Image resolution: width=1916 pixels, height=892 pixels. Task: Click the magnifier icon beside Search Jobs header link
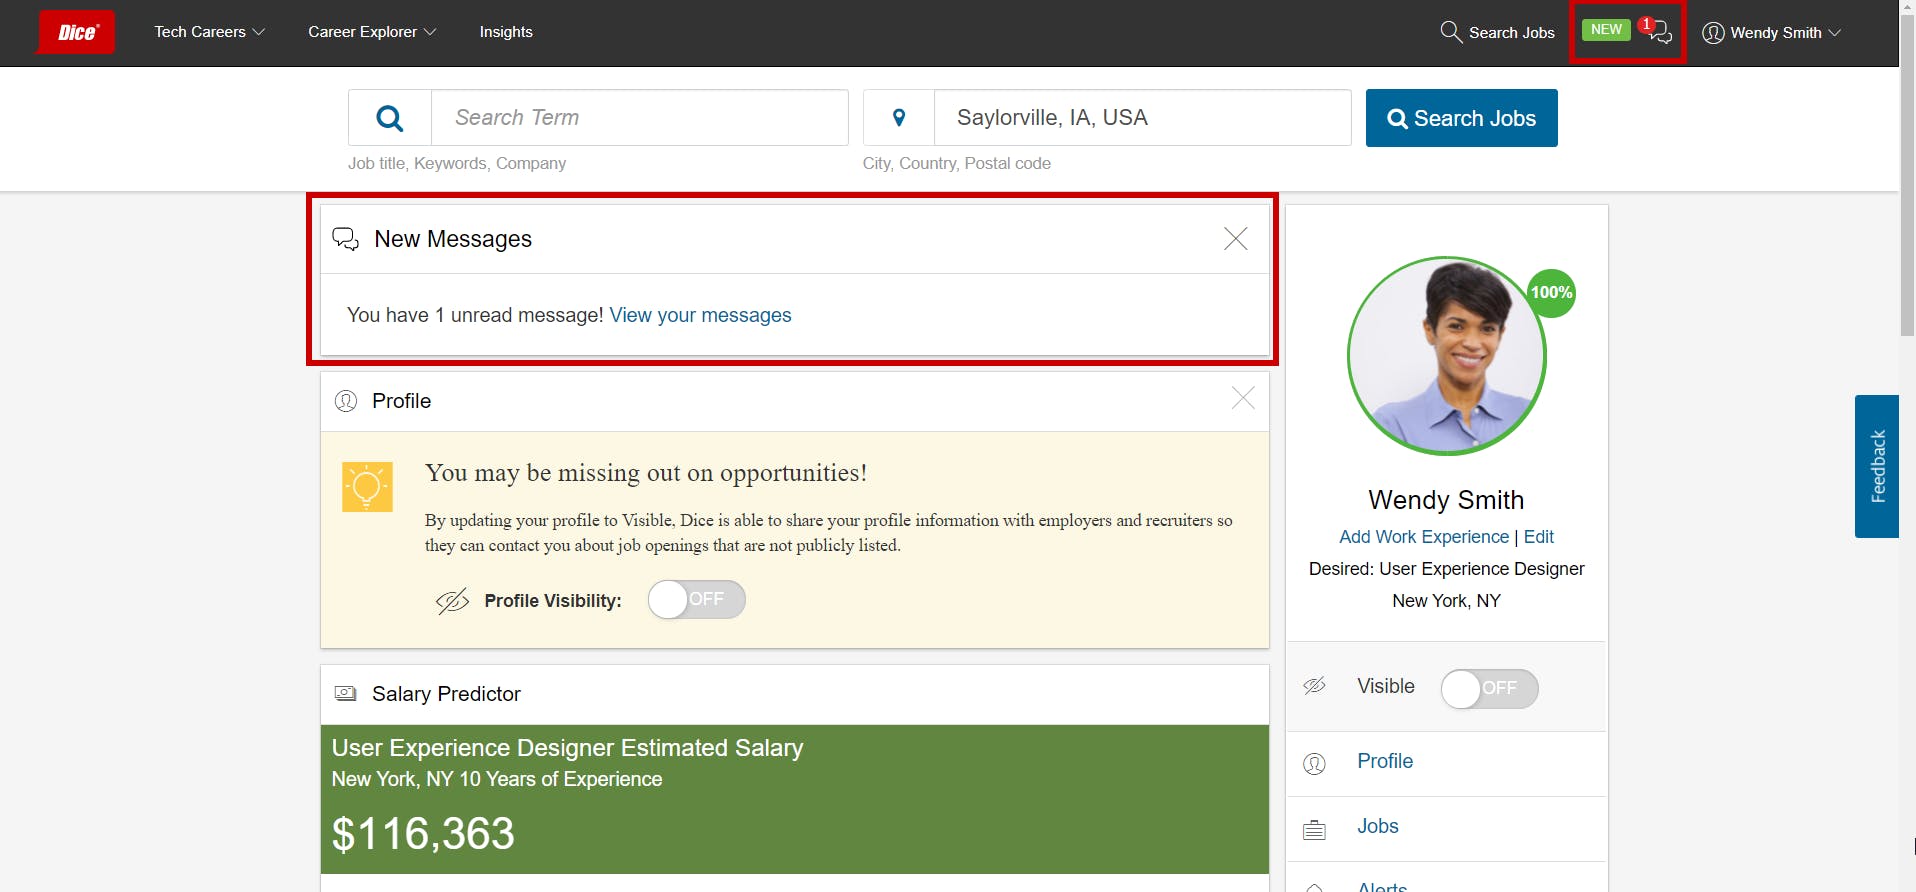tap(1451, 32)
